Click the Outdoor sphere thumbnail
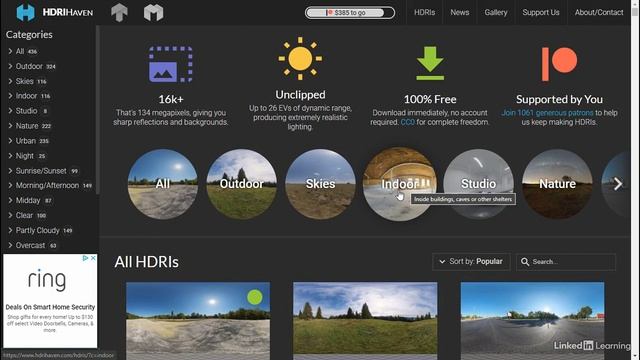 point(242,184)
